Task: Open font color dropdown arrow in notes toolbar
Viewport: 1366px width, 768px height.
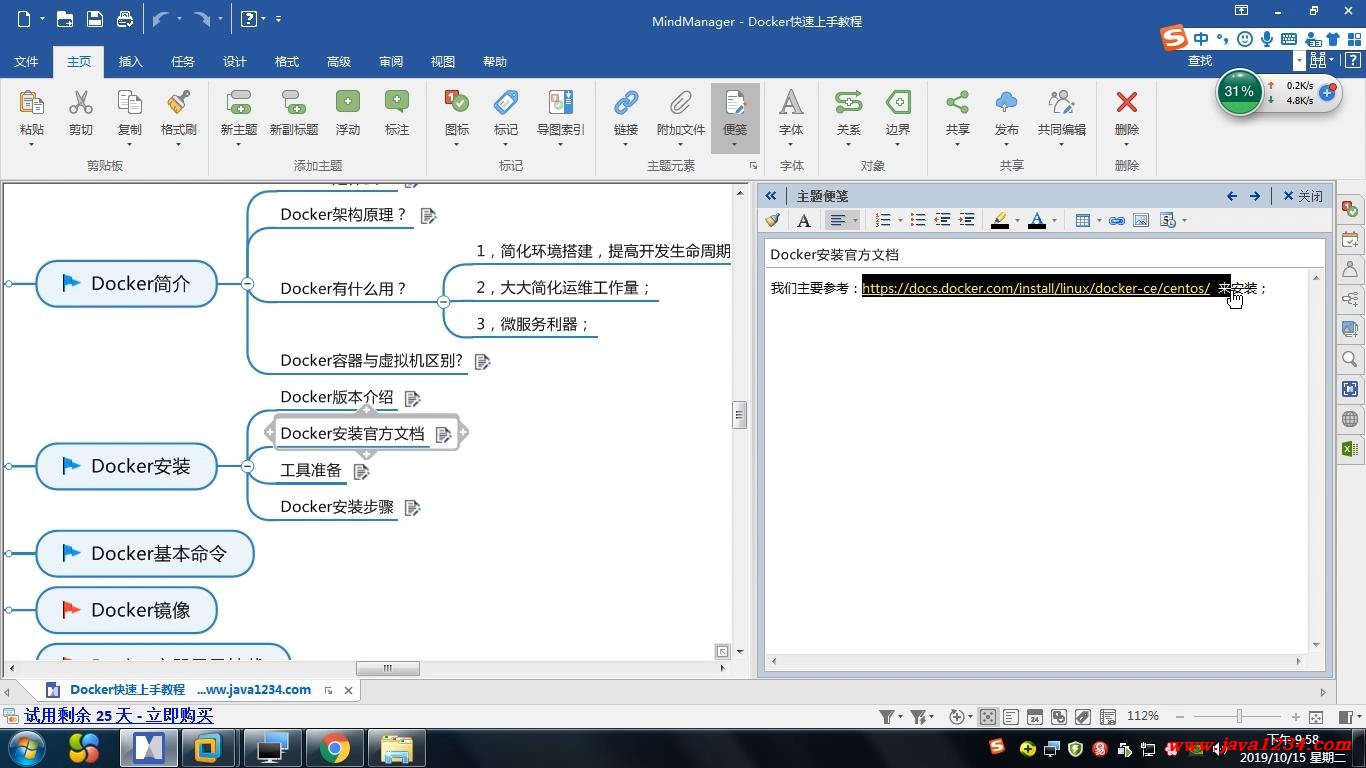Action: click(1054, 221)
